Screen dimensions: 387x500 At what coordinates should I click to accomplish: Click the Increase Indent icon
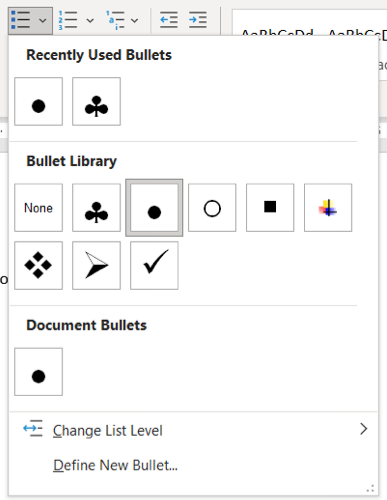tap(198, 20)
